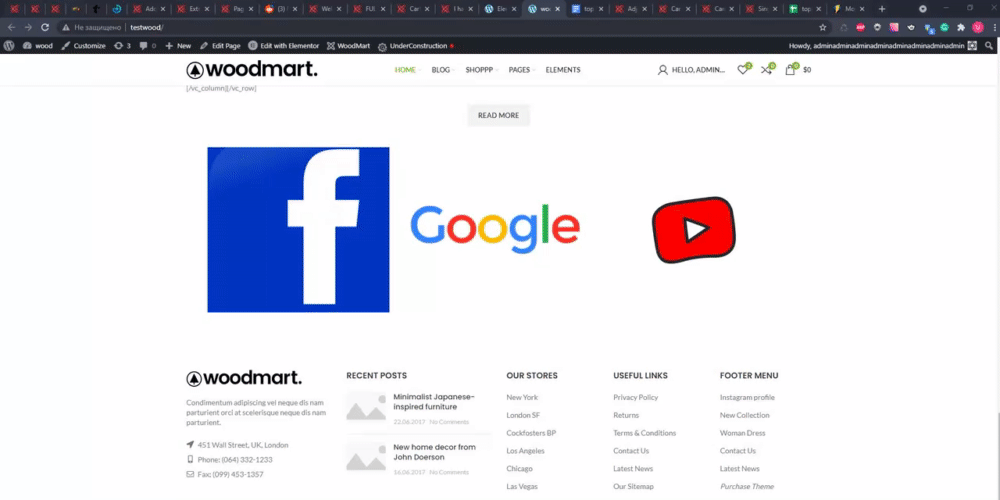Go forward with the browser forward arrow

point(27,27)
